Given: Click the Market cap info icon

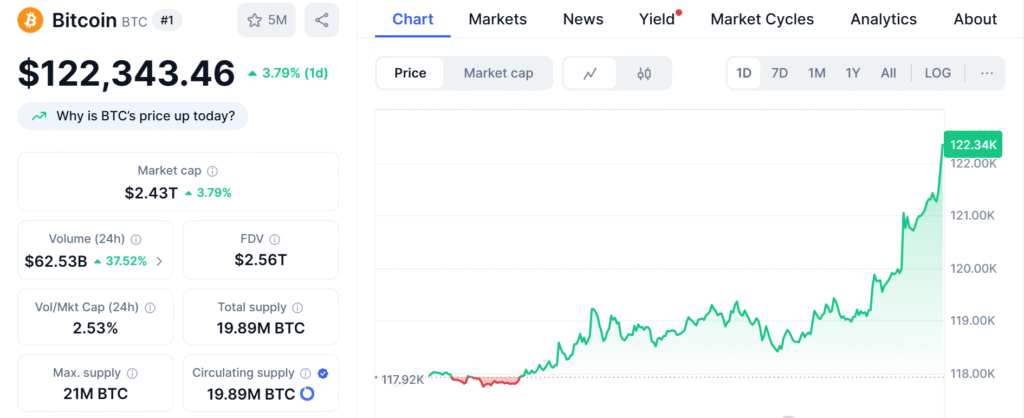Looking at the screenshot, I should pos(212,171).
